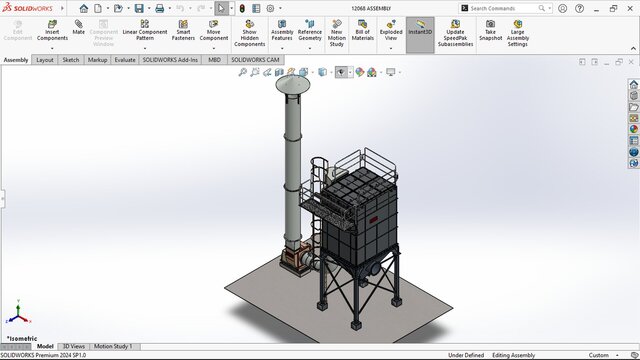
Task: Click Bill of Materials
Action: pos(362,30)
